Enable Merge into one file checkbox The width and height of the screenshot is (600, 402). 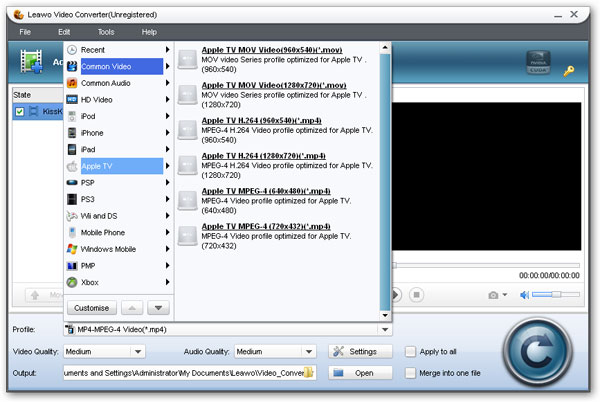pyautogui.click(x=410, y=373)
